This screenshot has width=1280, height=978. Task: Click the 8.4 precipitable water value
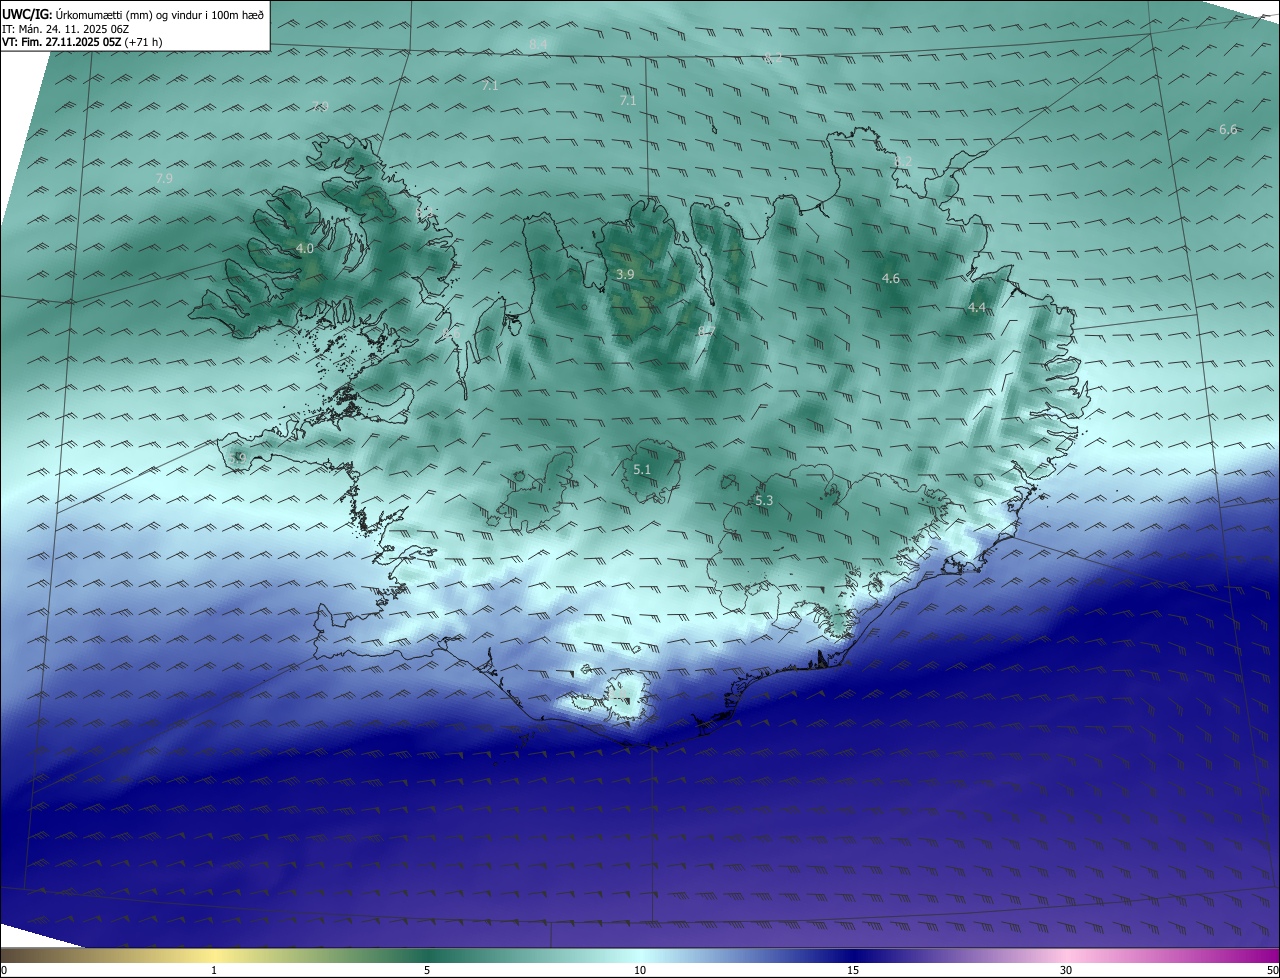point(539,44)
